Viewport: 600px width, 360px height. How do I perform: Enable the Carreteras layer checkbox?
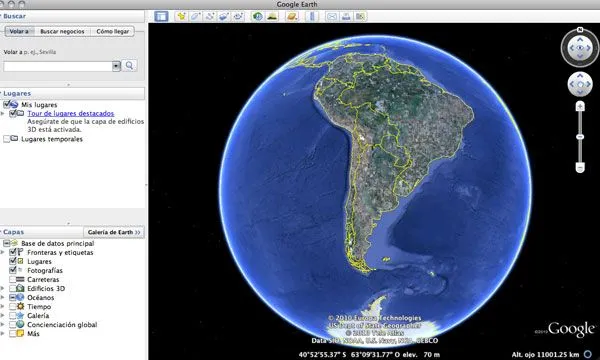pos(13,279)
